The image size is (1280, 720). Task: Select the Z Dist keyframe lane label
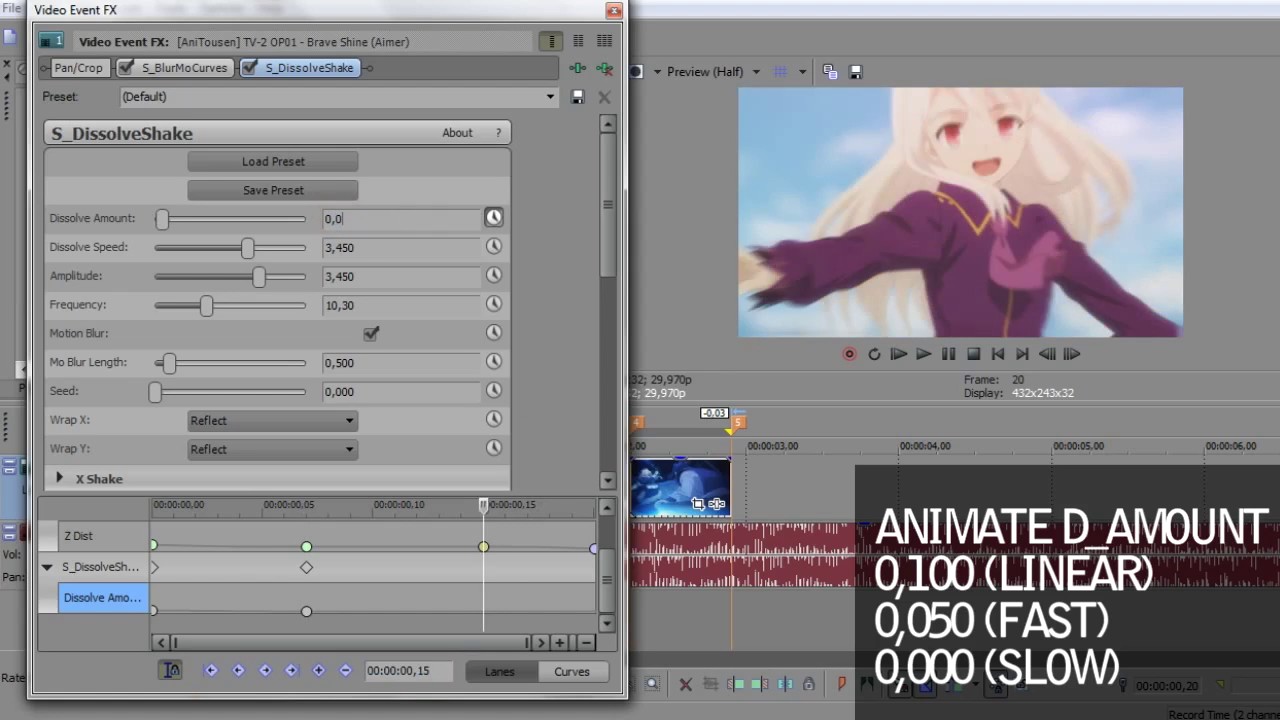pos(104,536)
